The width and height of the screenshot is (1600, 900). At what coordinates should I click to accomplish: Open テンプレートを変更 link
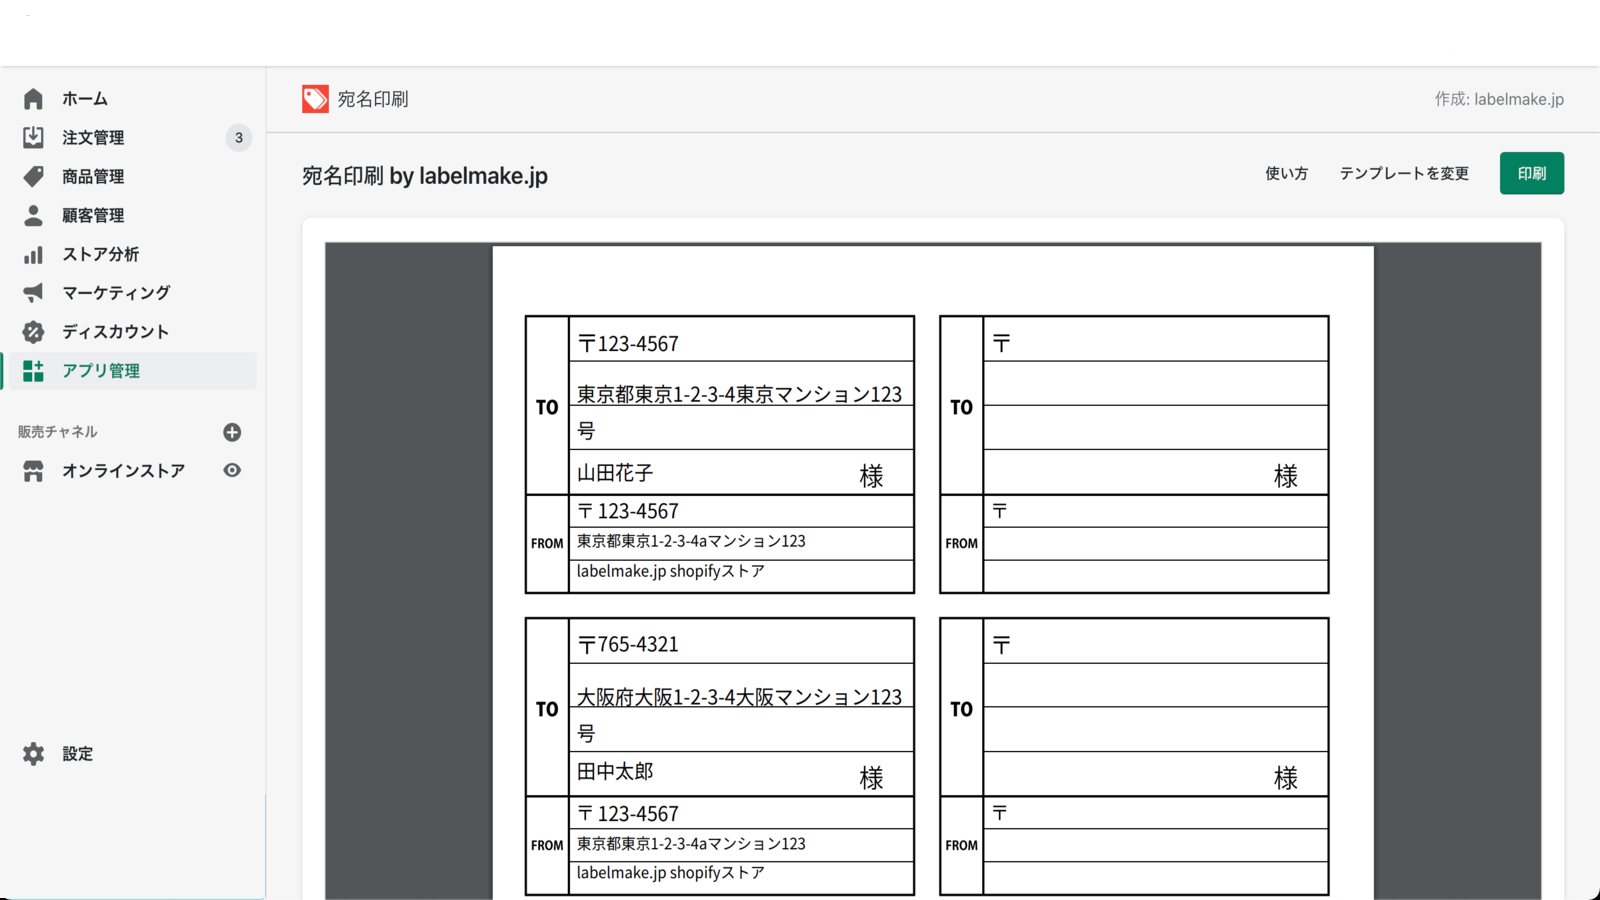1404,173
